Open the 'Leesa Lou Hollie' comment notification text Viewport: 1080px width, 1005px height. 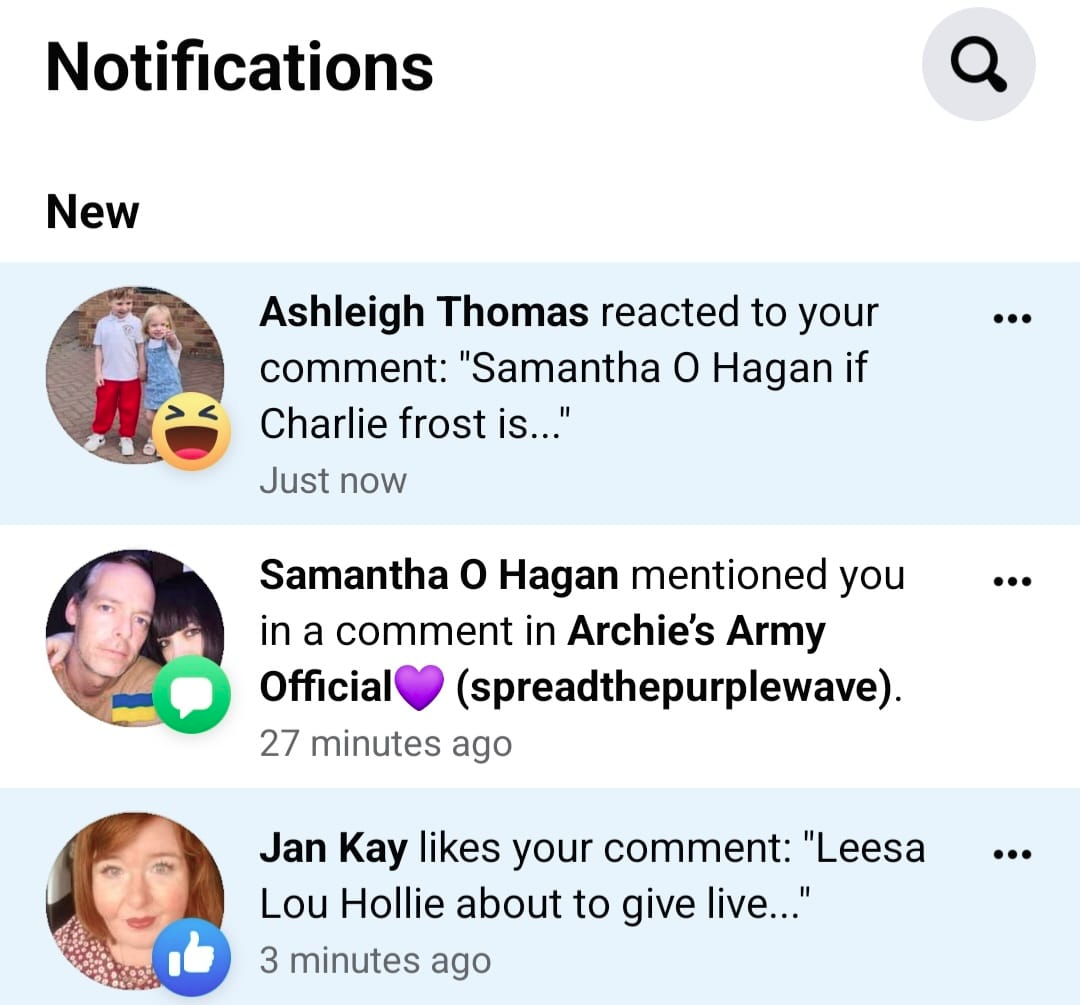pos(592,876)
